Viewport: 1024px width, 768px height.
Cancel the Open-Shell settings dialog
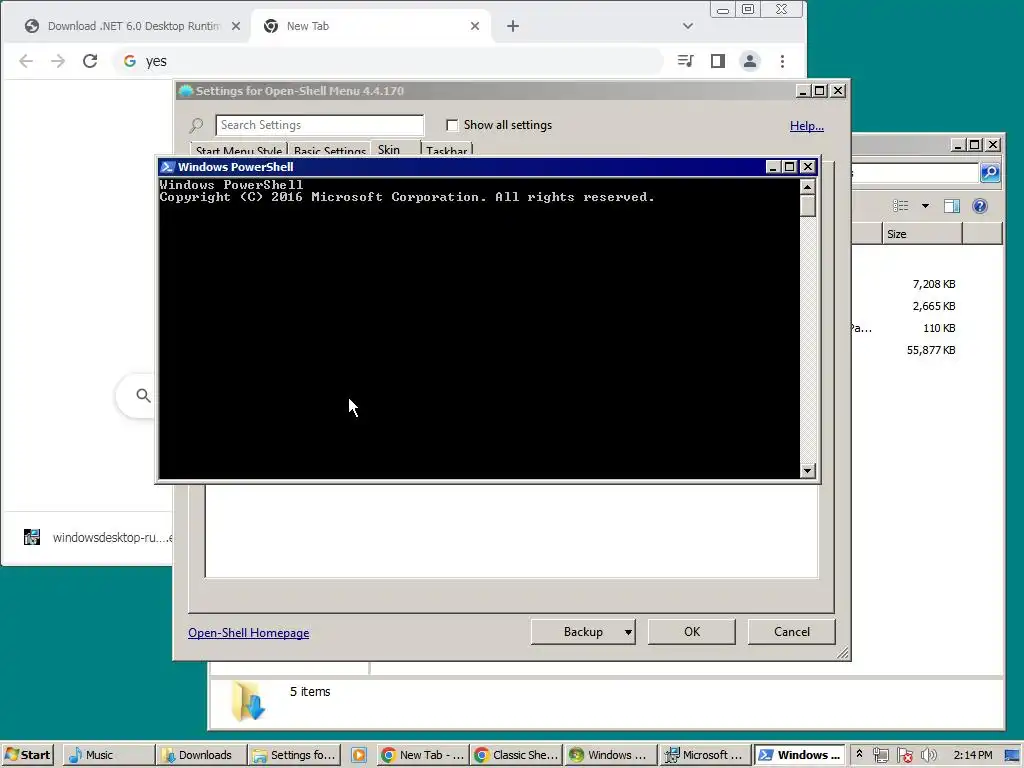(x=792, y=632)
